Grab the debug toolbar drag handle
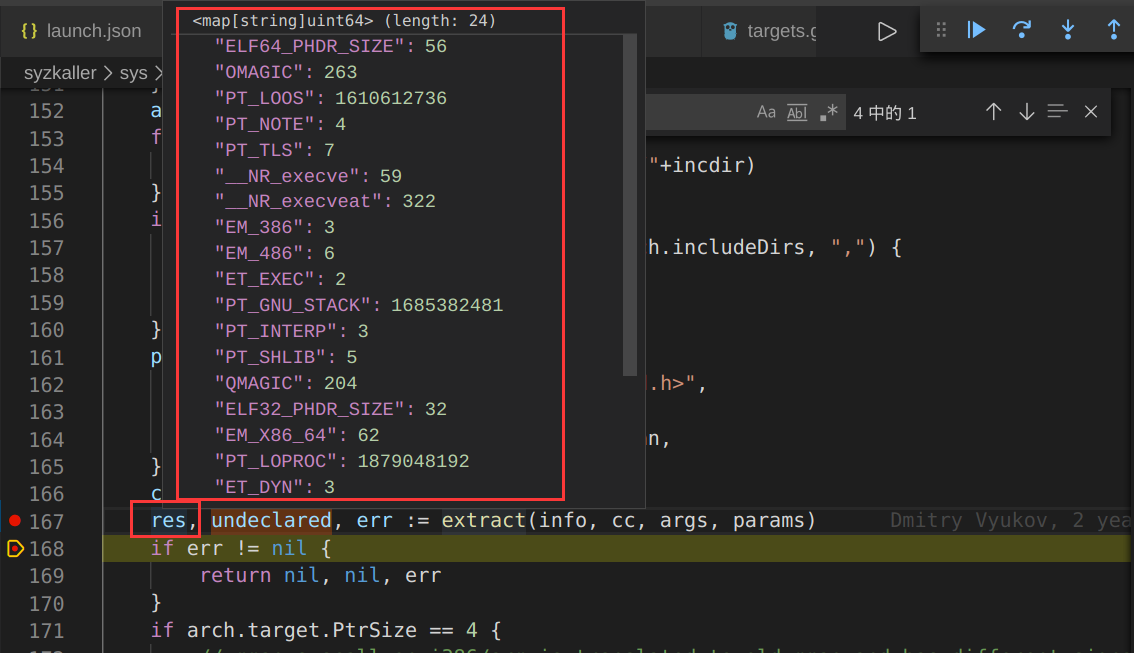 click(x=941, y=30)
